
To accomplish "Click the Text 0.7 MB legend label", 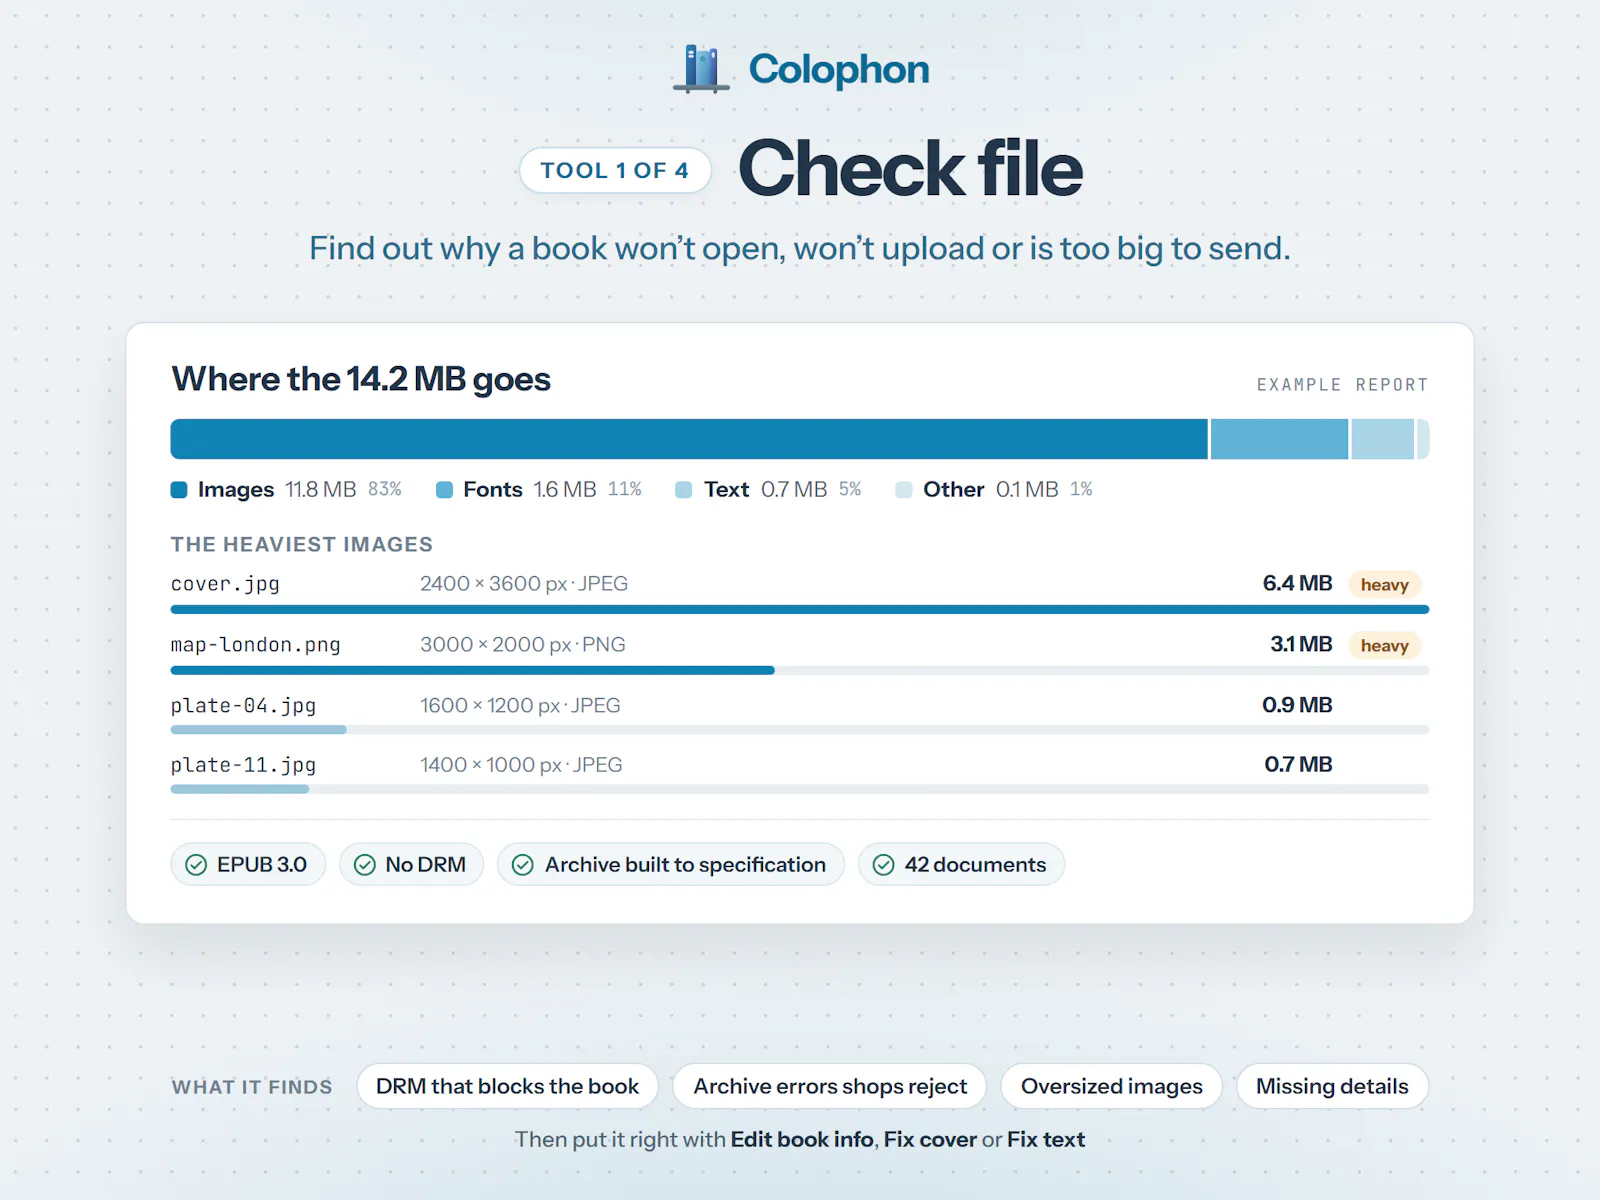I will [766, 490].
